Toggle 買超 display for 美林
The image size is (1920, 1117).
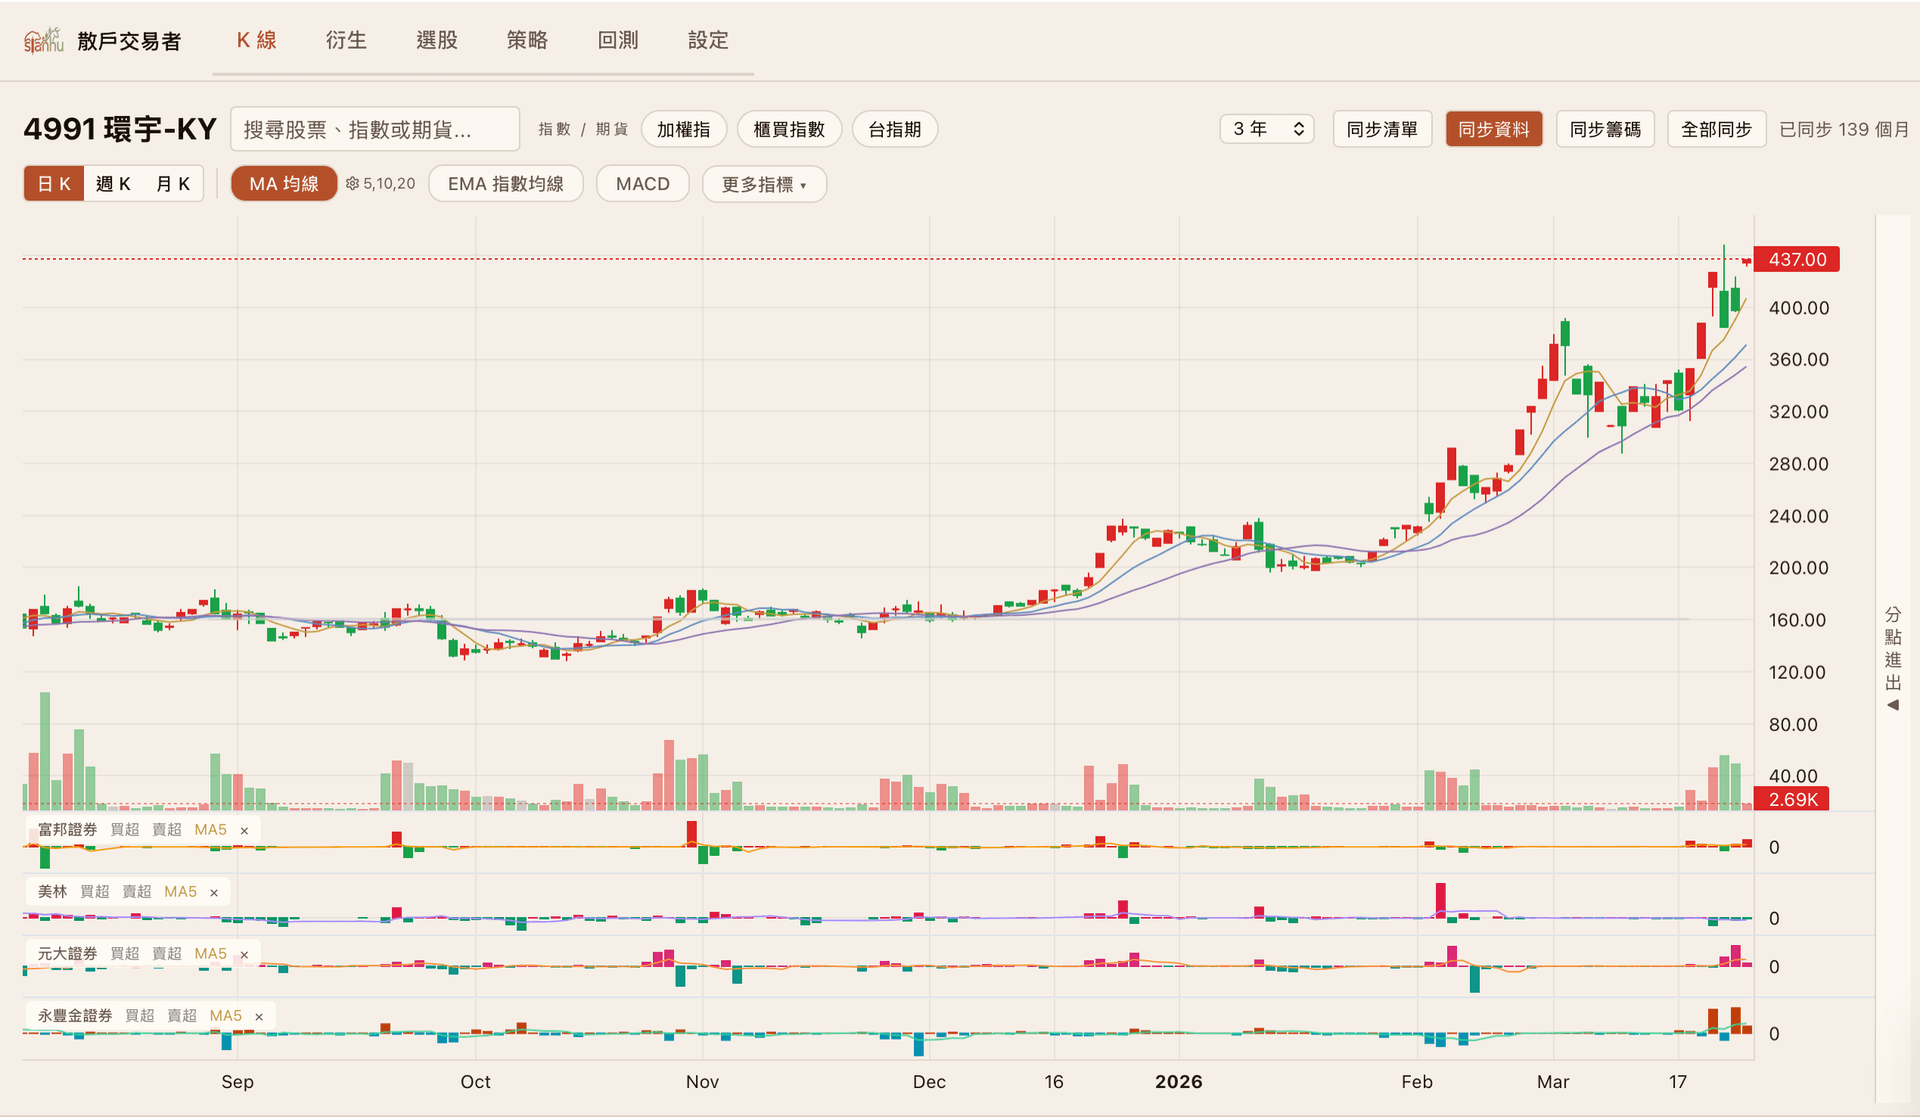[95, 892]
